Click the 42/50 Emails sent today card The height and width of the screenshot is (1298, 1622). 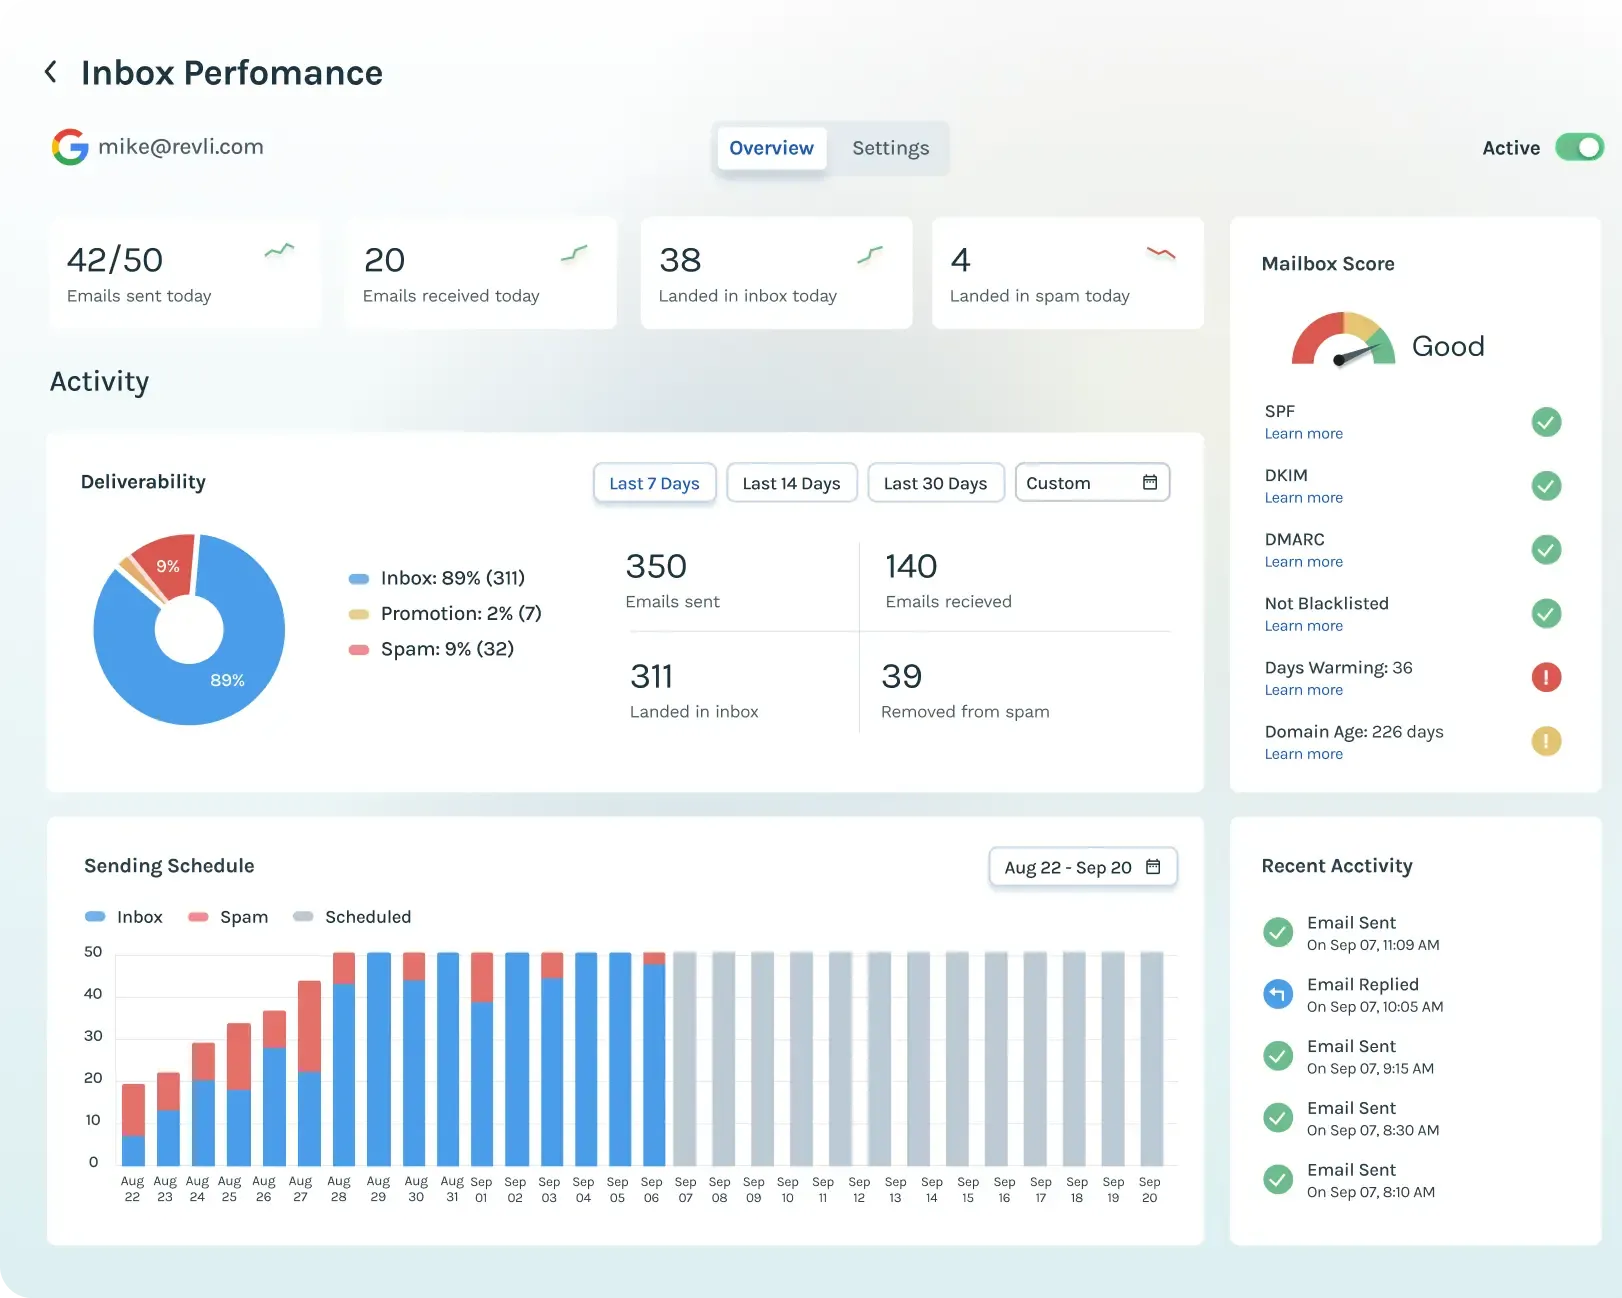(x=185, y=273)
